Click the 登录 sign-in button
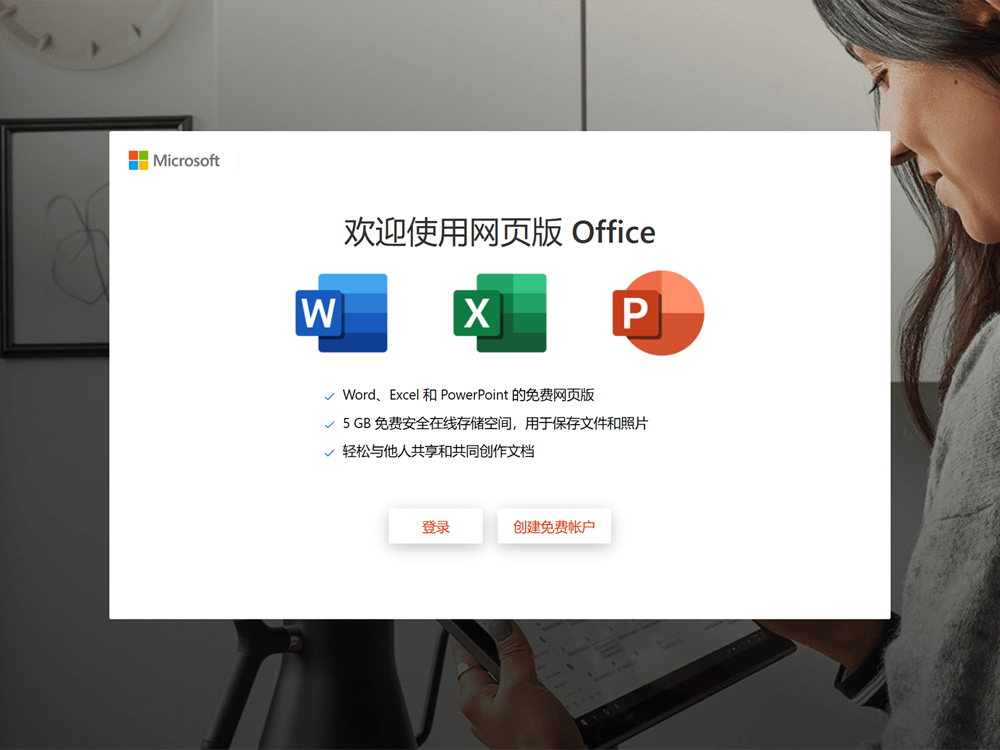This screenshot has width=1000, height=750. tap(436, 526)
